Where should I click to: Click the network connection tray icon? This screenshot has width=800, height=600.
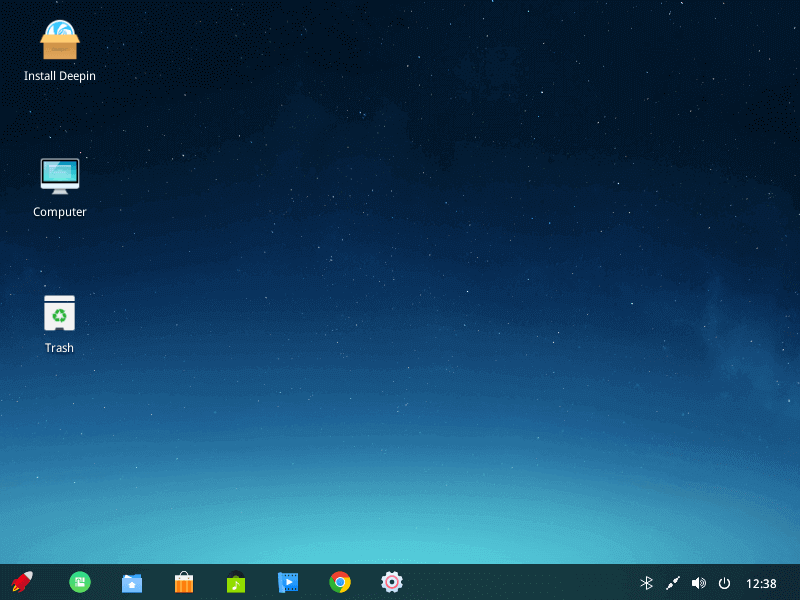[672, 583]
